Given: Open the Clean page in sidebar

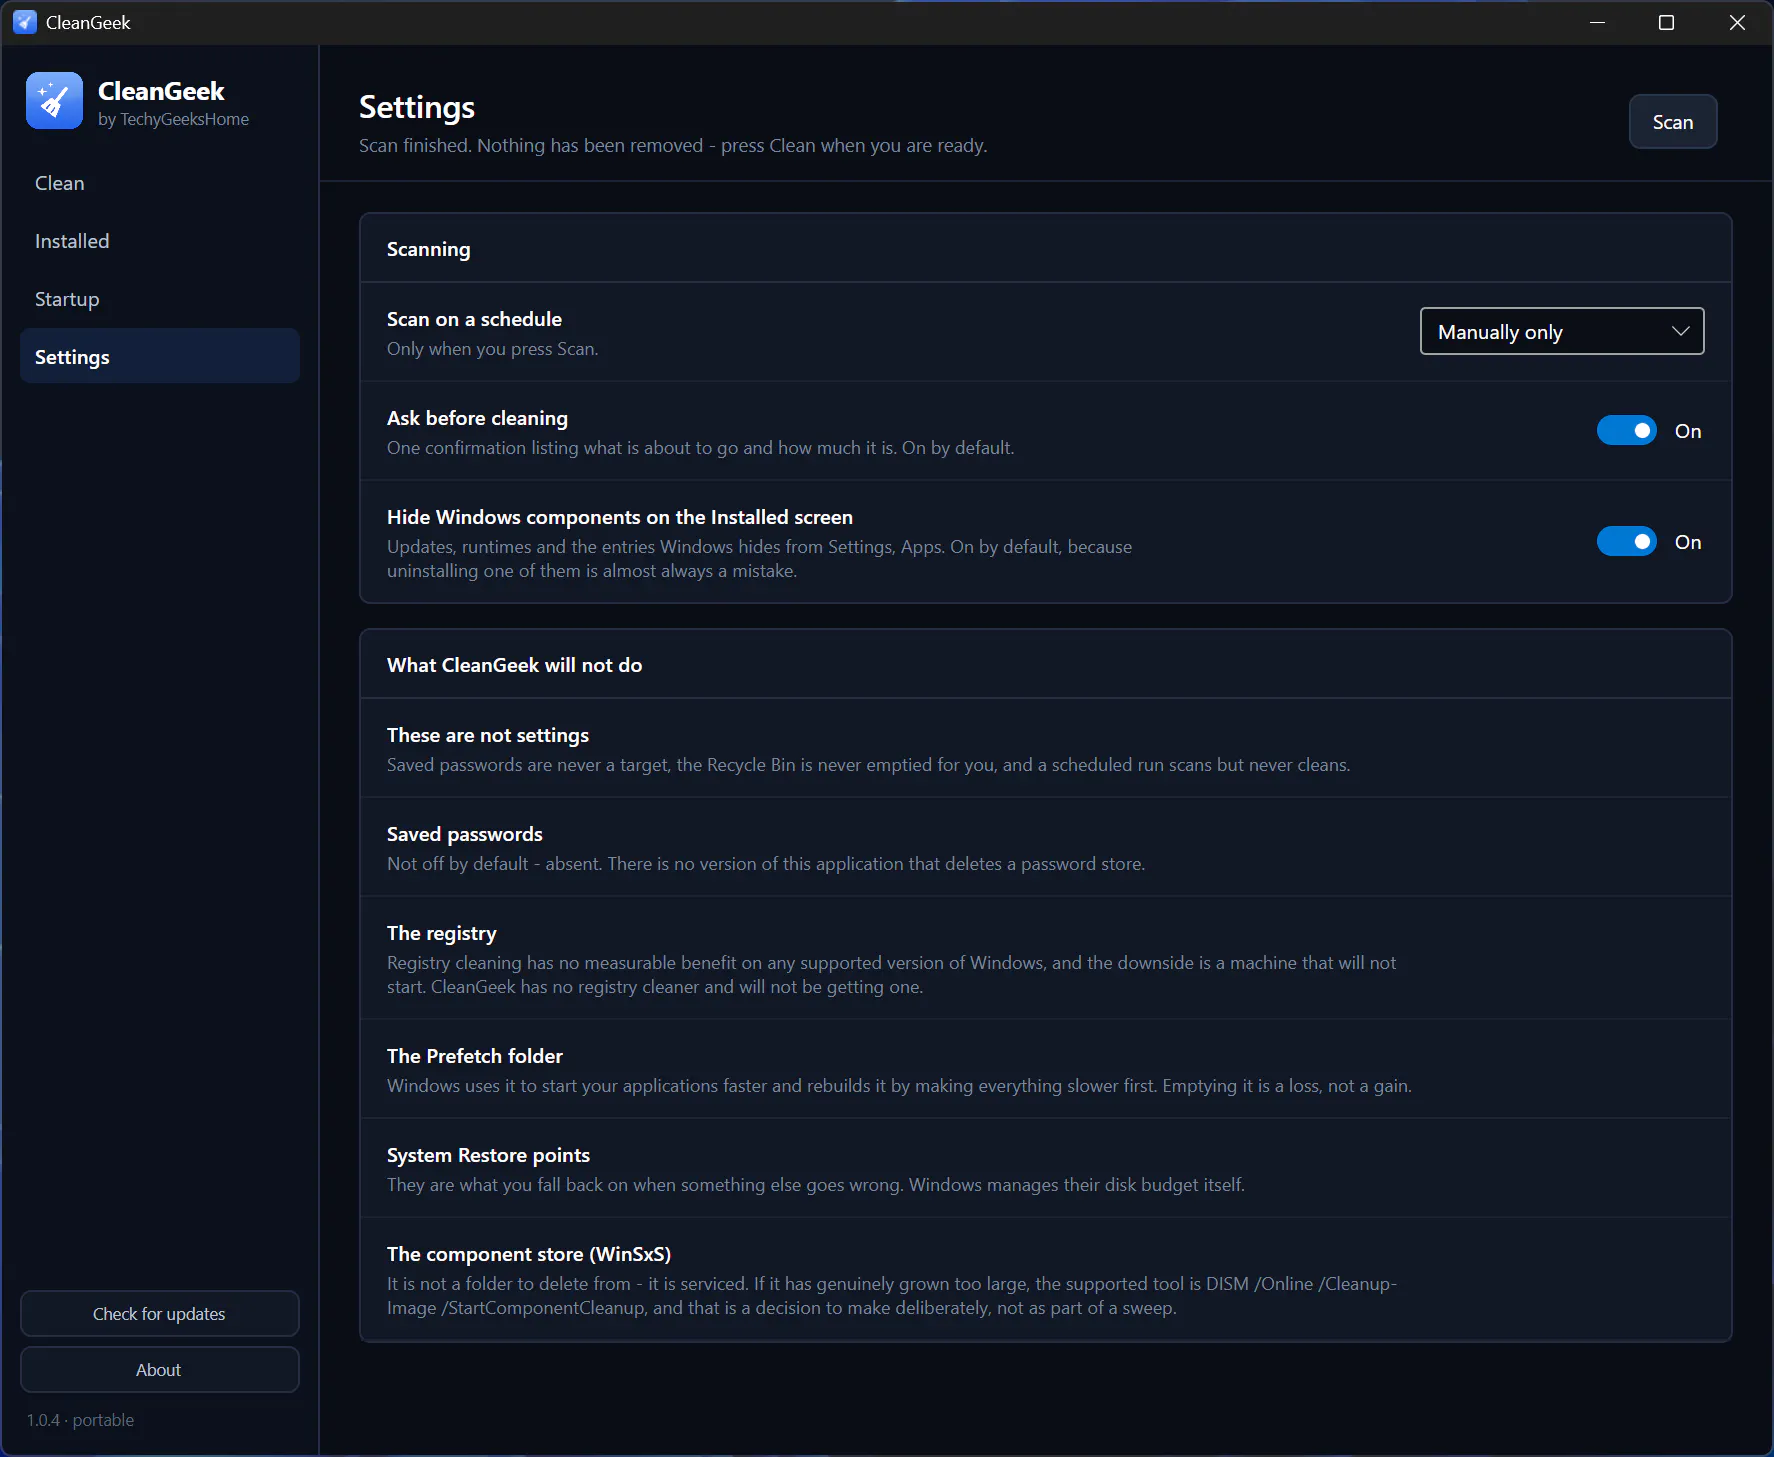Looking at the screenshot, I should 160,183.
